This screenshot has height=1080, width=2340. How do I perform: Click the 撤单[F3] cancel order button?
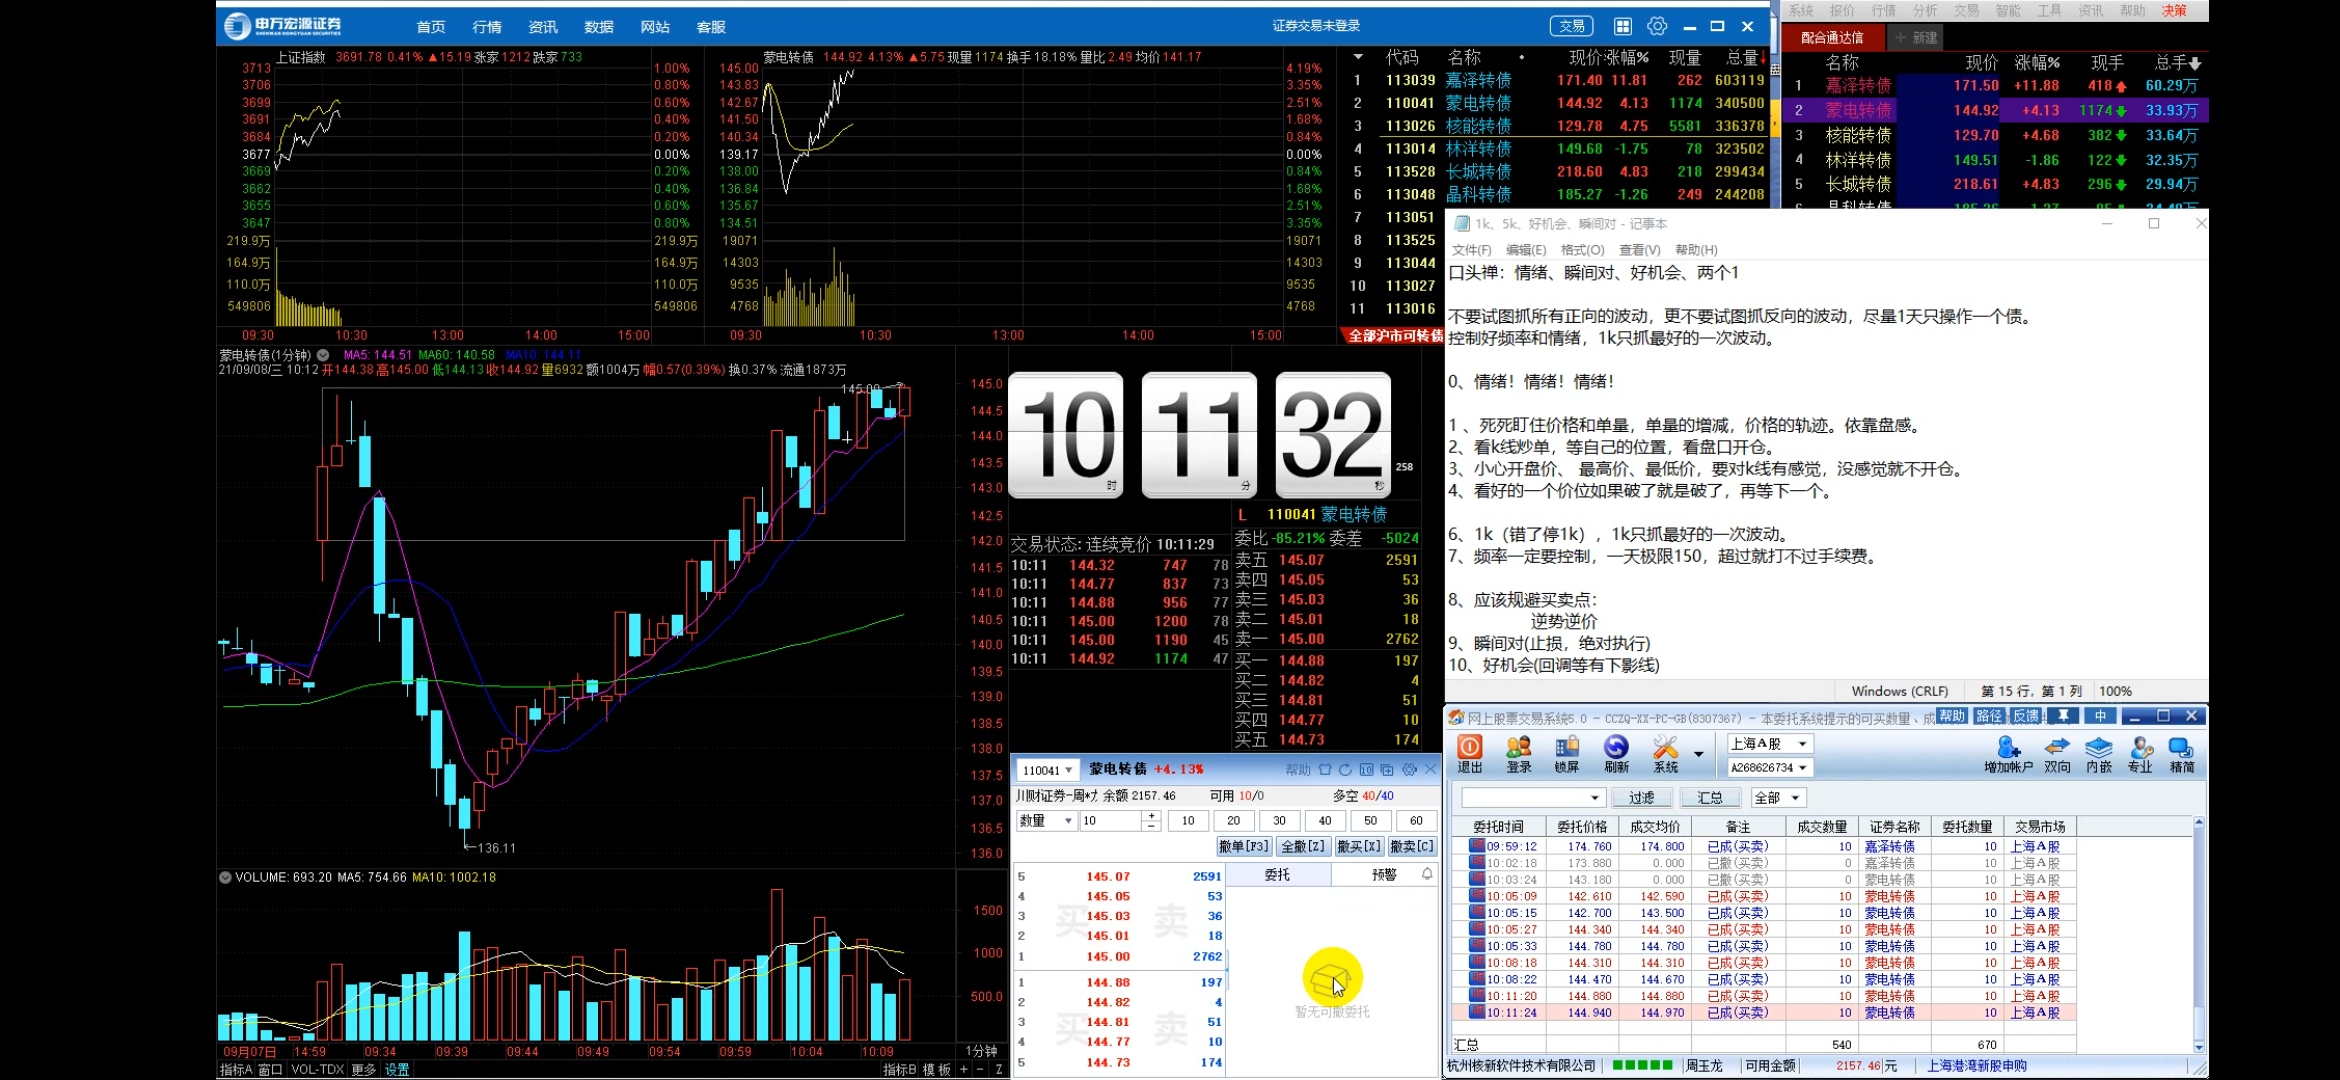coord(1243,846)
